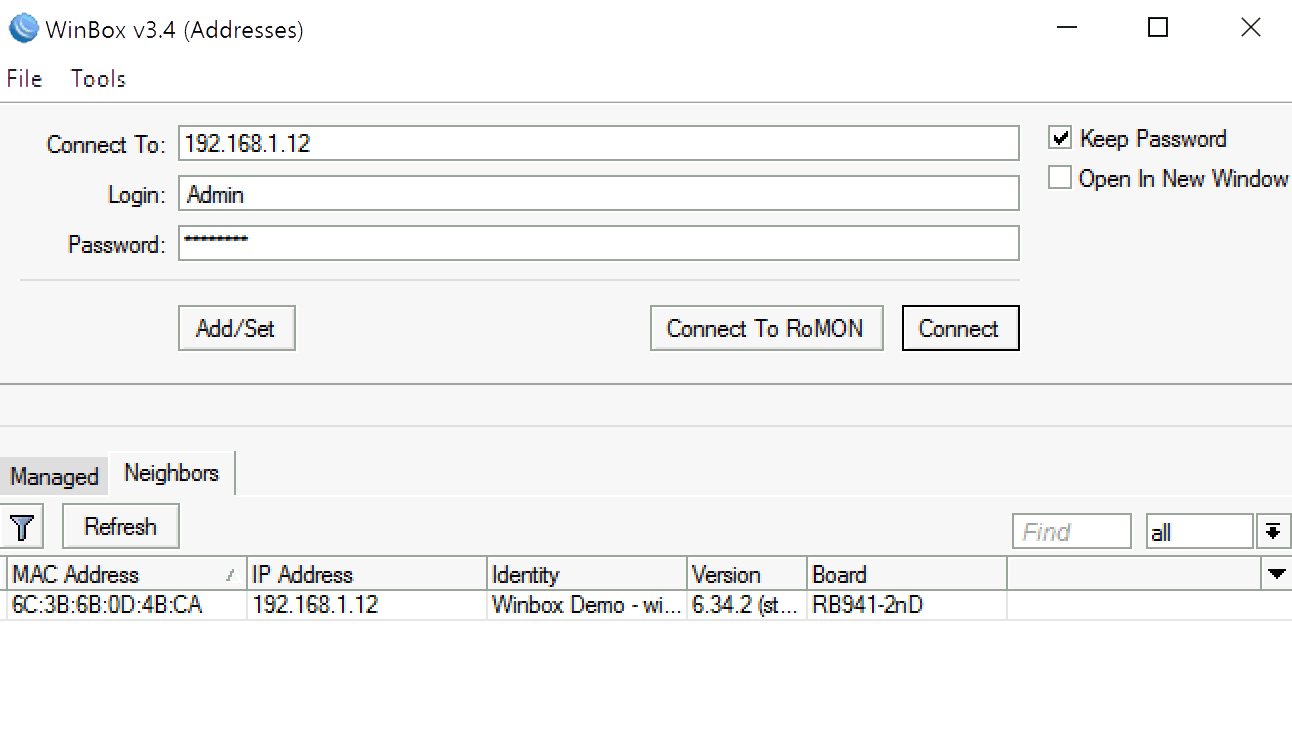The height and width of the screenshot is (732, 1292).
Task: Close the WinBox window
Action: 1250,28
